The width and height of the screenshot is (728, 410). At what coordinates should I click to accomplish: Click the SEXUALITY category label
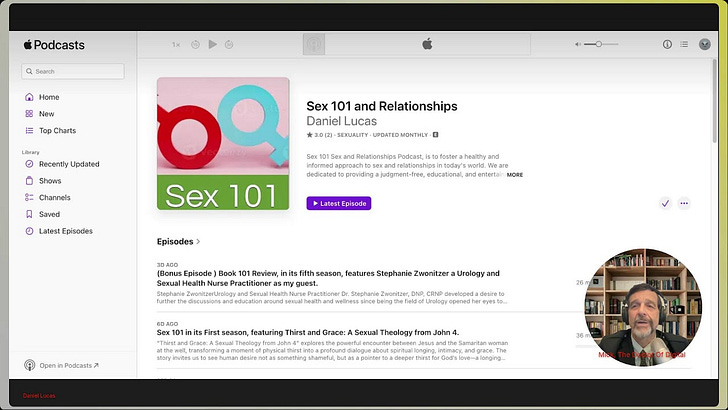click(x=352, y=135)
